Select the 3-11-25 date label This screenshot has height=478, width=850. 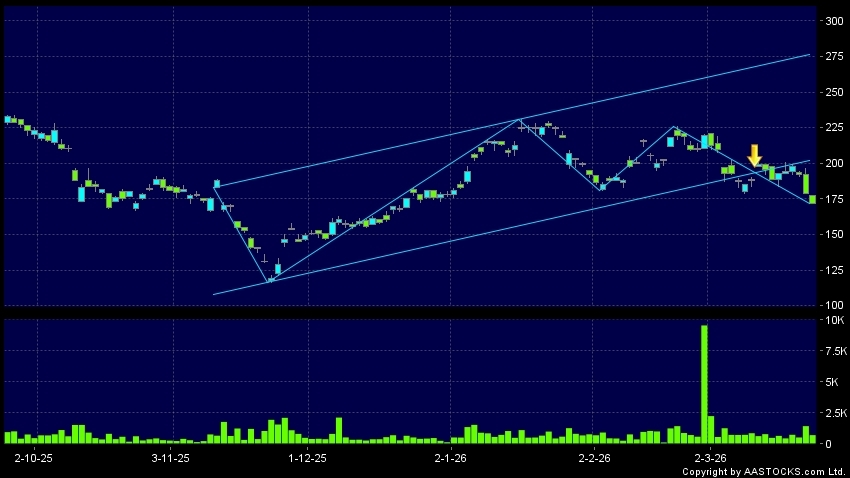[x=170, y=457]
